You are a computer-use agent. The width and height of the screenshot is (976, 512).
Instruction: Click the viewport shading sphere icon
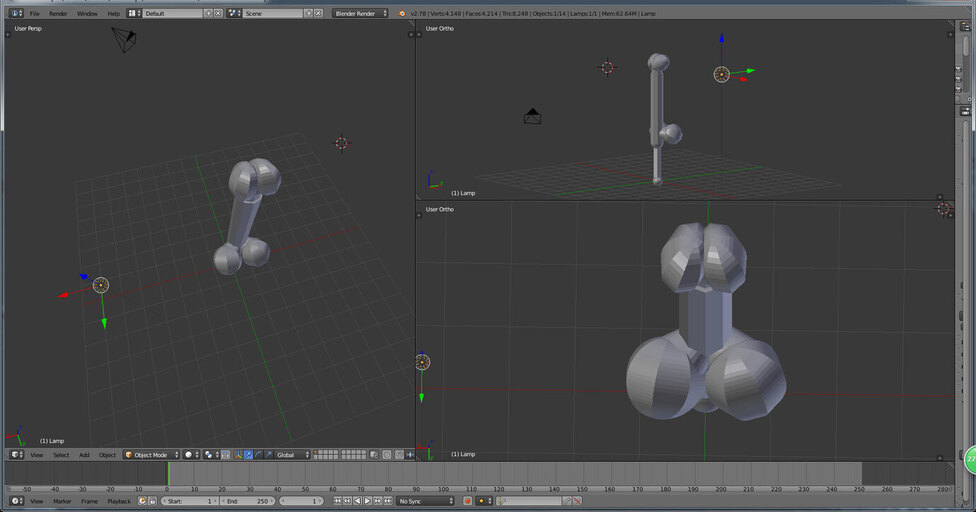tap(191, 455)
